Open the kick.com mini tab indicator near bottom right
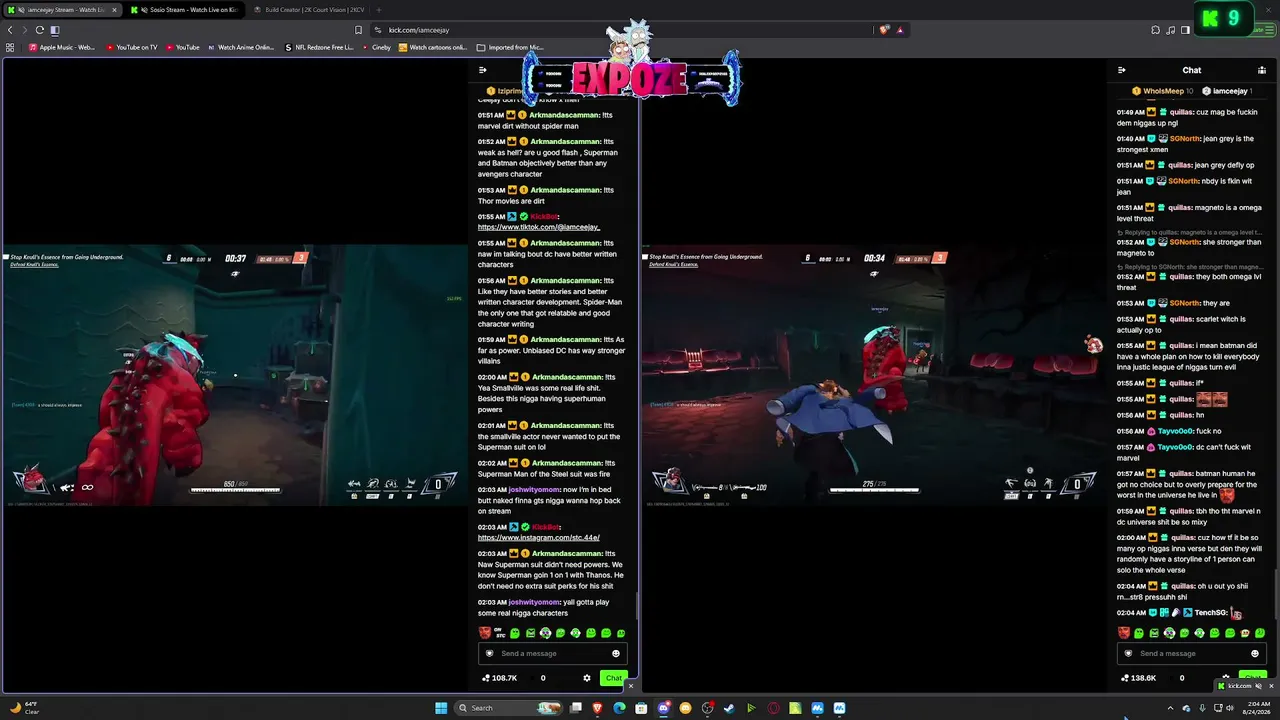The width and height of the screenshot is (1280, 720). 1240,686
